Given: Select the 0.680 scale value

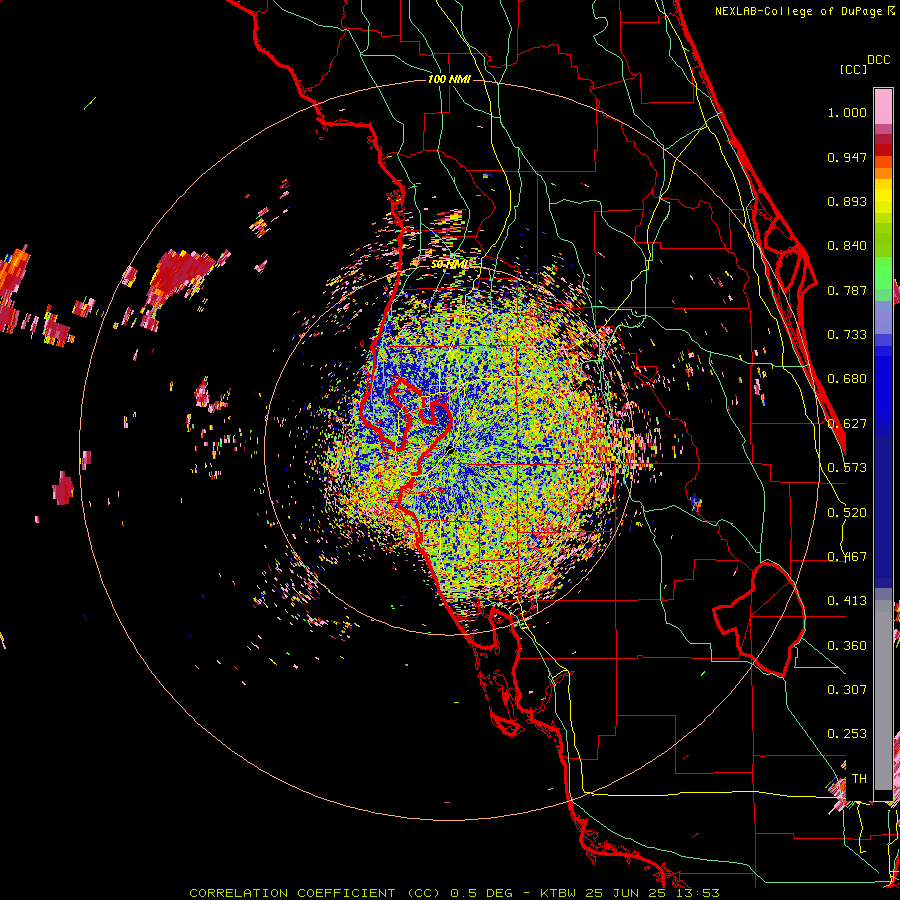Looking at the screenshot, I should tap(847, 379).
